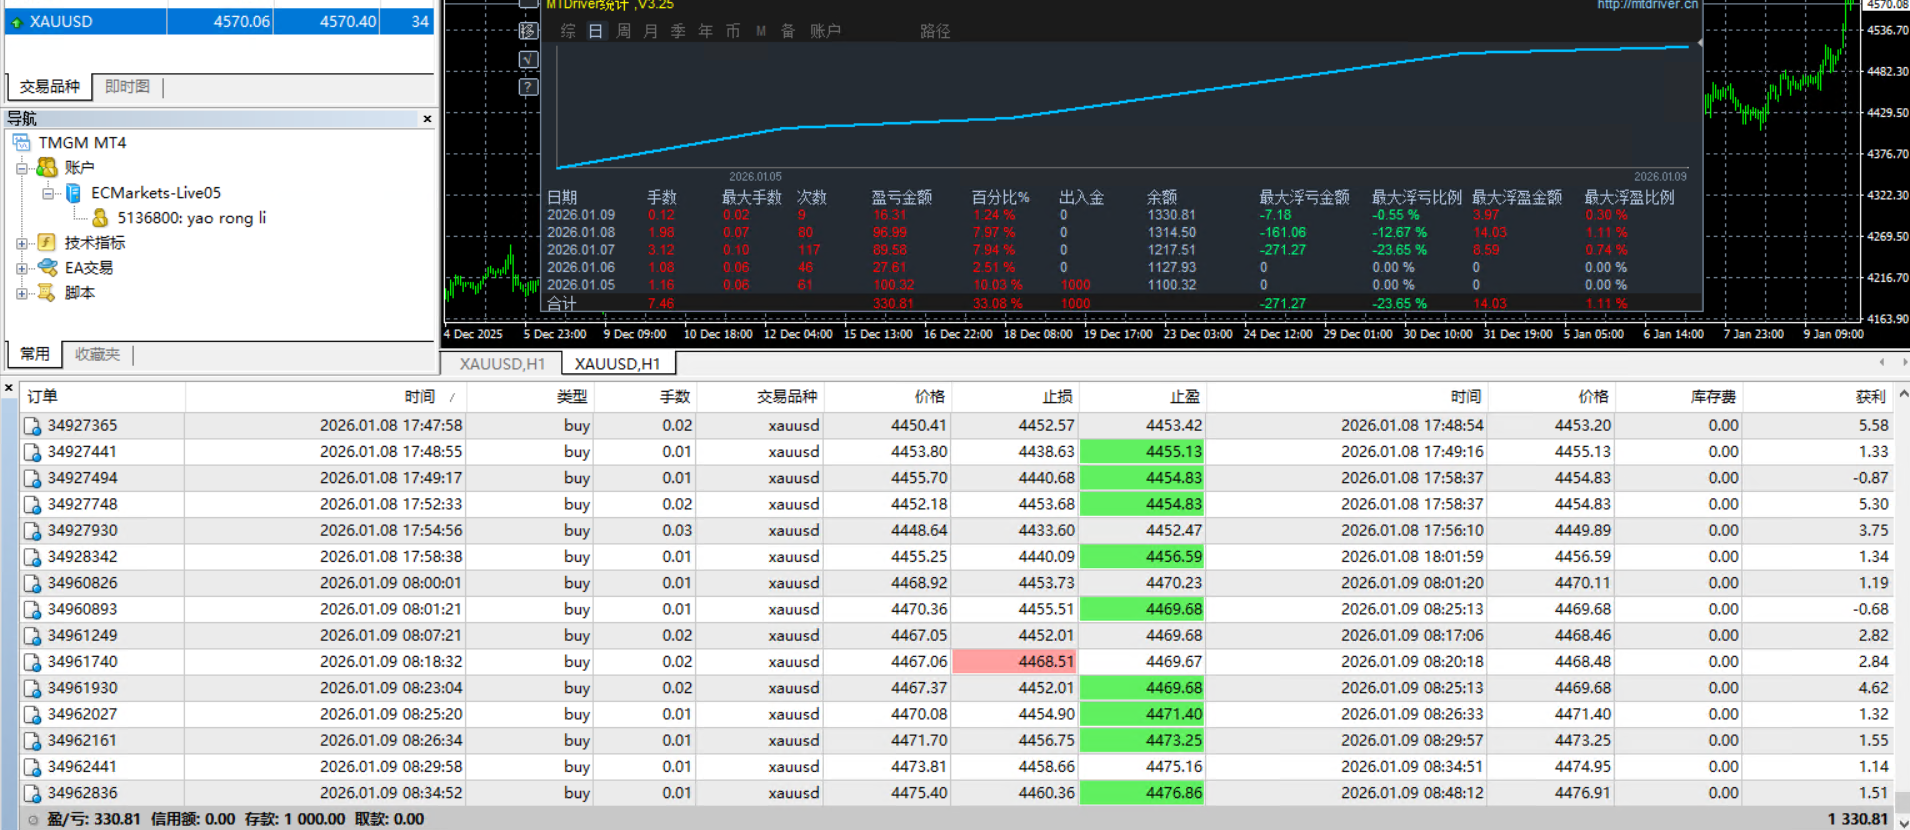
Task: Click the √ checkmark icon on chart
Action: pos(528,59)
